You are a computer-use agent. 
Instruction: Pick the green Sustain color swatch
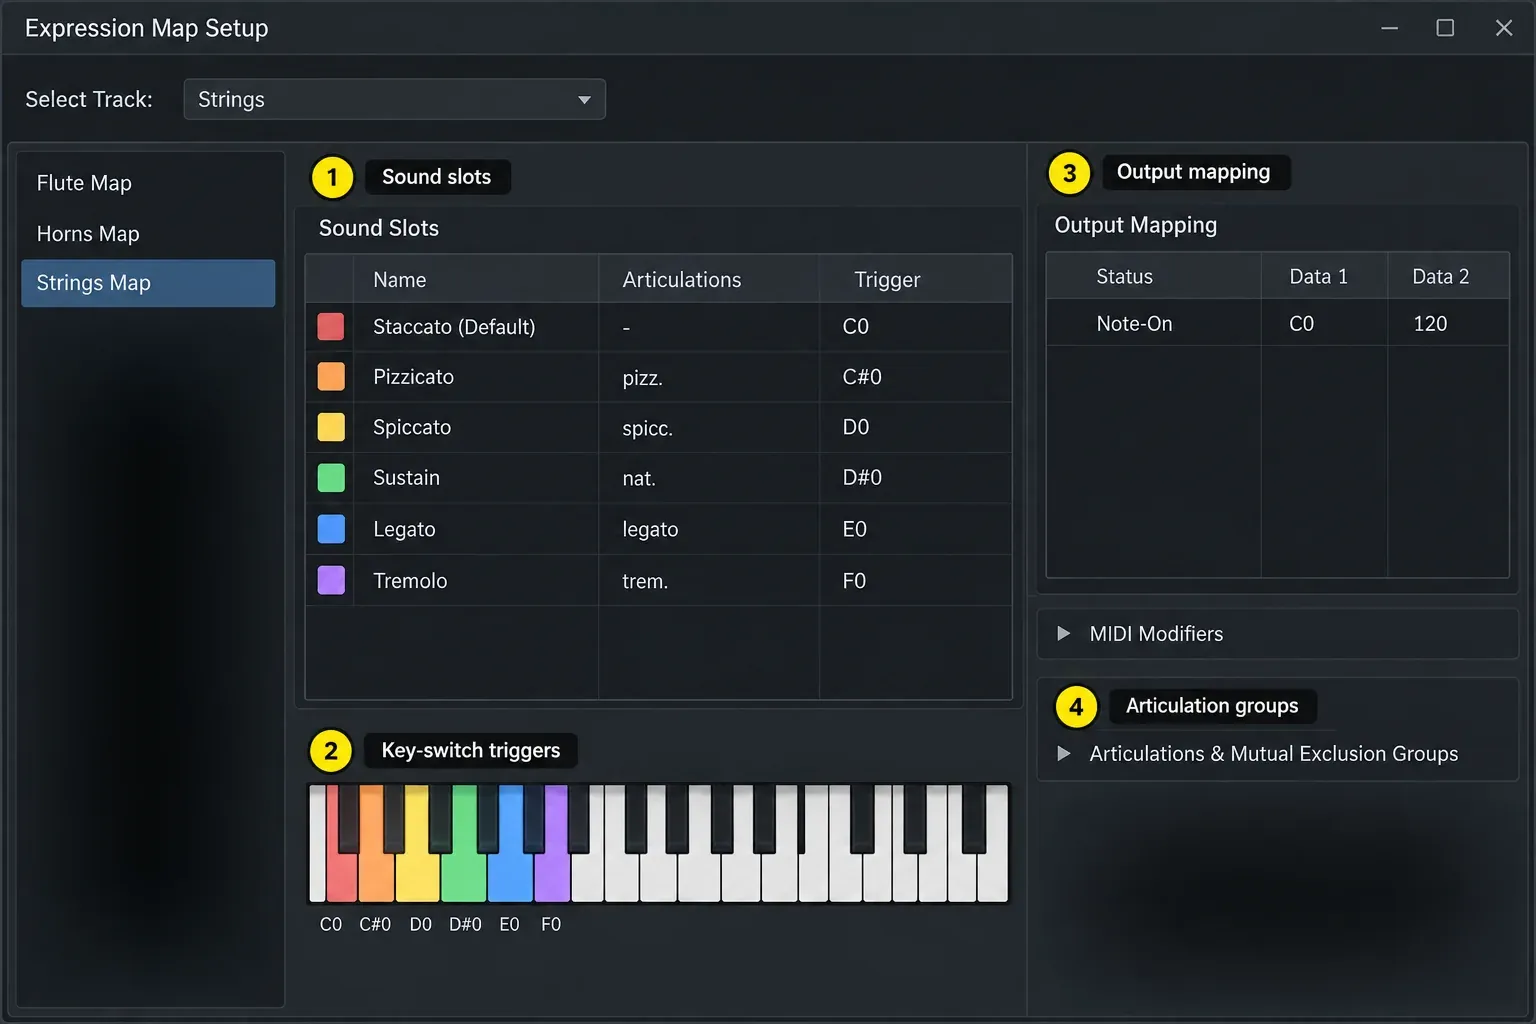coord(331,478)
